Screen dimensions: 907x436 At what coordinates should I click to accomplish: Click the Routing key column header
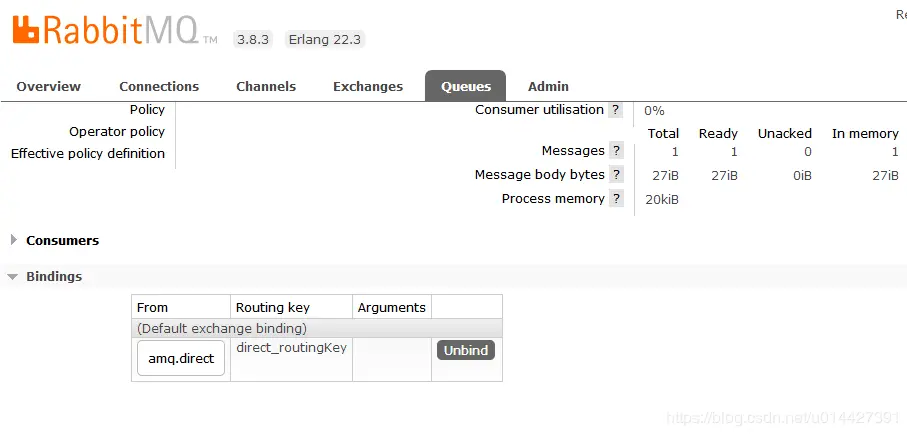point(272,308)
